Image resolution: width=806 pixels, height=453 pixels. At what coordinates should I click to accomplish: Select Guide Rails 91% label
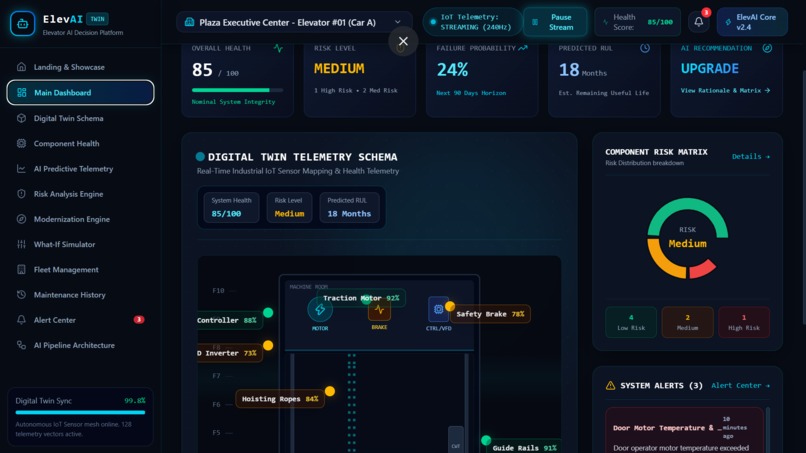[x=524, y=448]
